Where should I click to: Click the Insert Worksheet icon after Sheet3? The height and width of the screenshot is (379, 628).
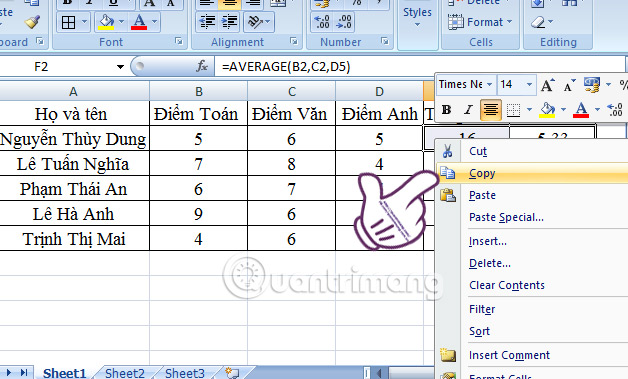coord(232,373)
